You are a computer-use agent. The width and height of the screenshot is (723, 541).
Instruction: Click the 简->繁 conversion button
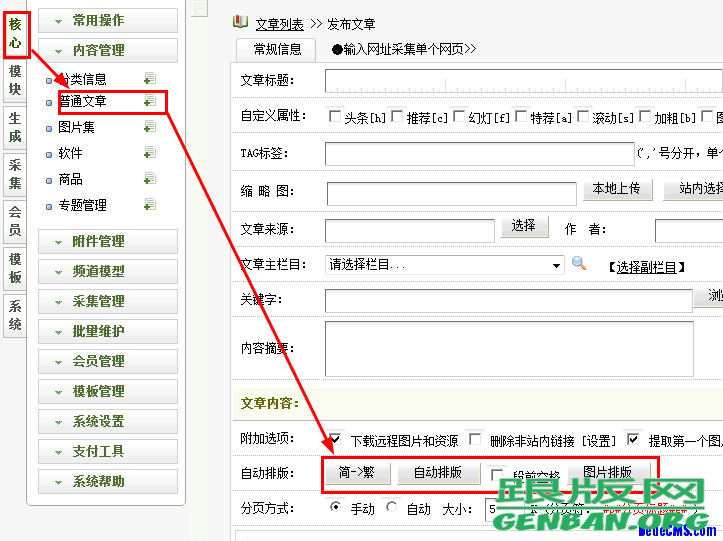click(357, 473)
